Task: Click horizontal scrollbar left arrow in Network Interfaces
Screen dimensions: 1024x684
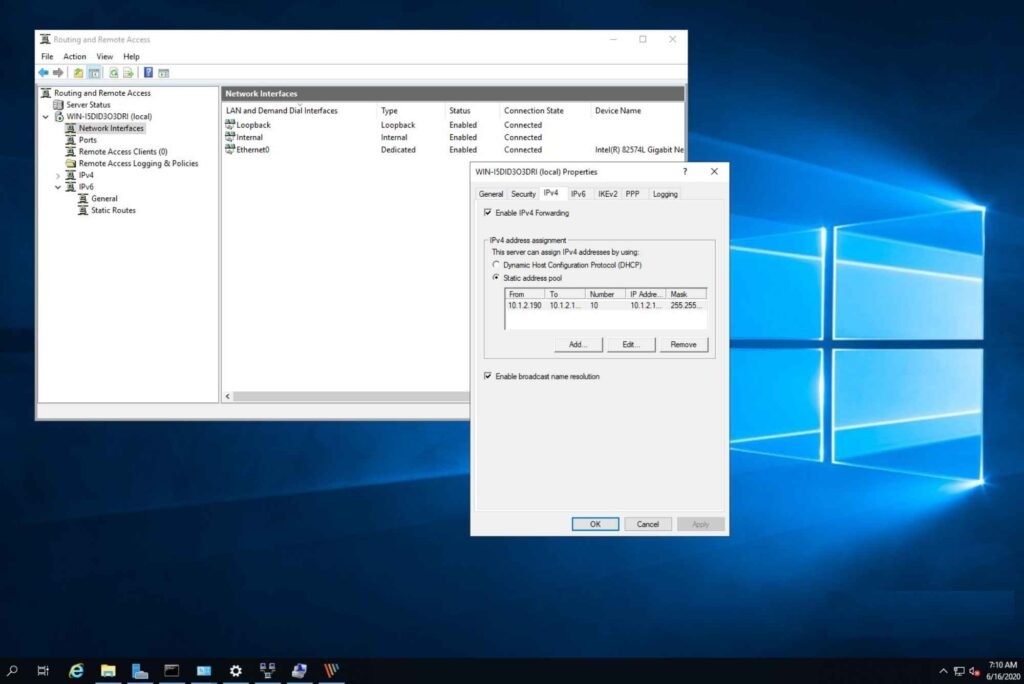Action: [x=228, y=397]
